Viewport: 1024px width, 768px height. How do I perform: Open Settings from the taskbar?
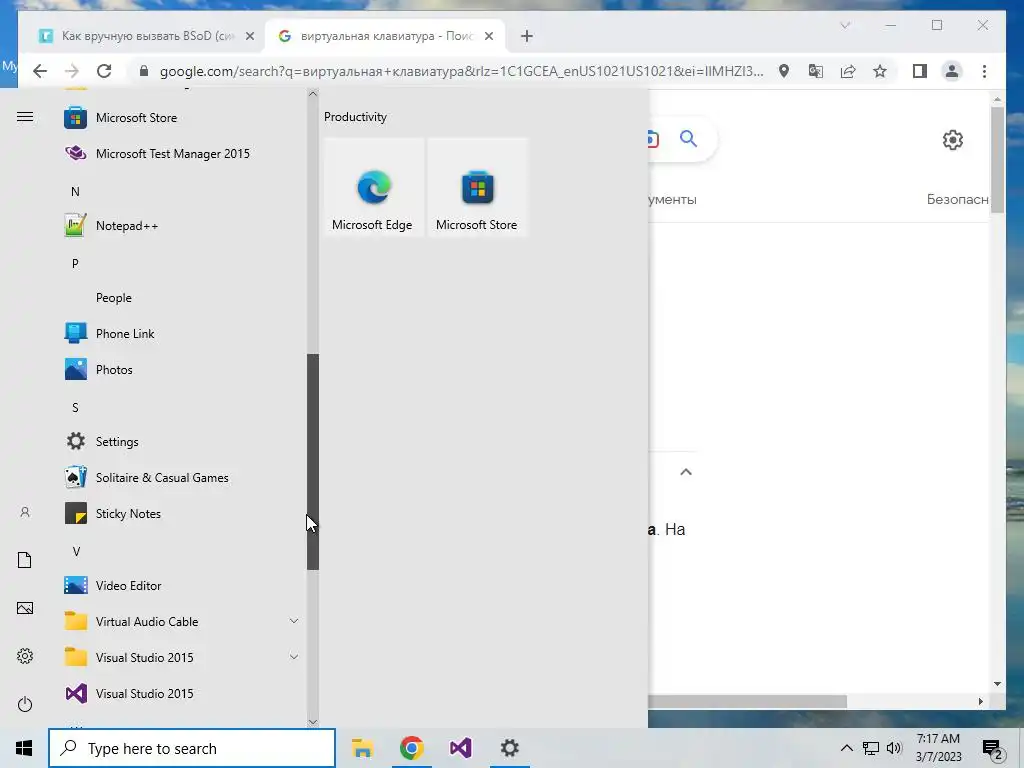[509, 748]
